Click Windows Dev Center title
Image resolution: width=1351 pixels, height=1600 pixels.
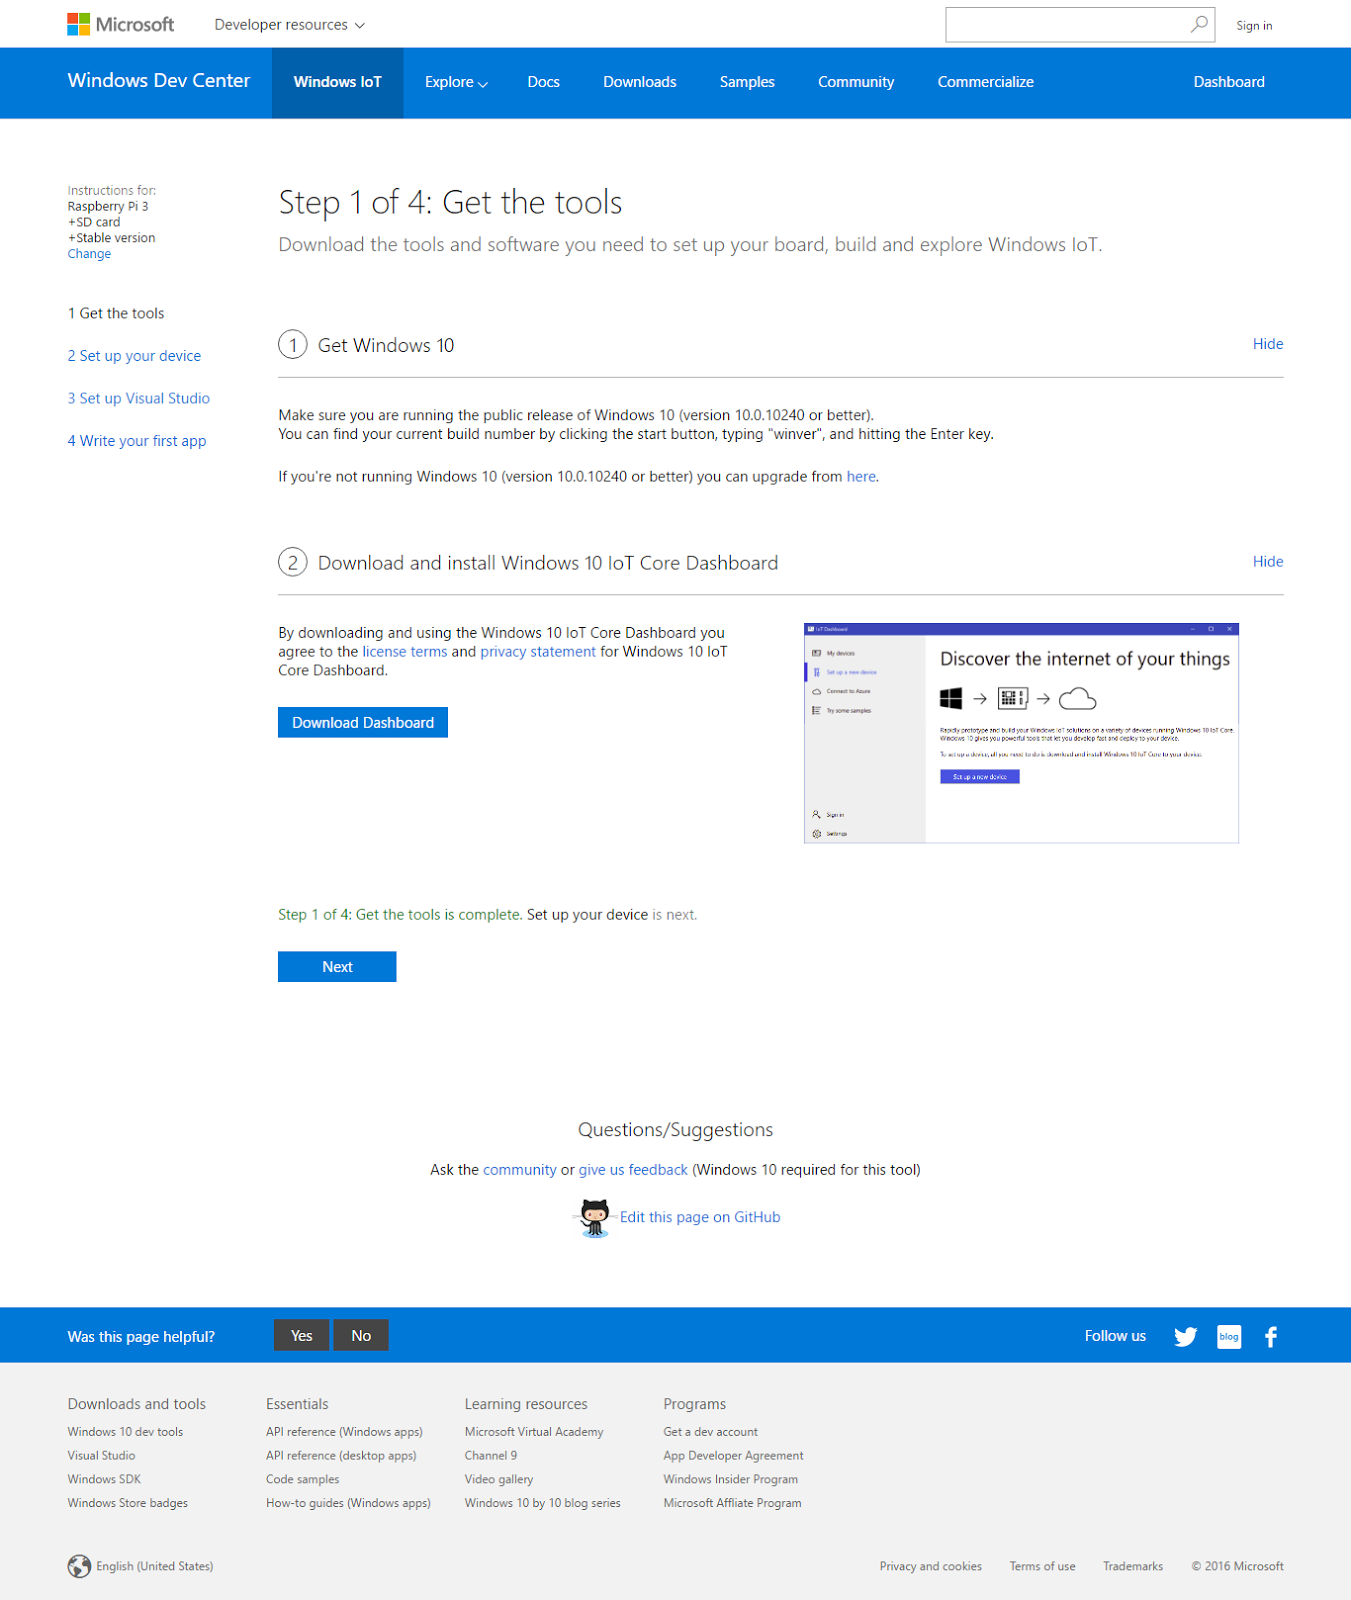click(x=159, y=81)
